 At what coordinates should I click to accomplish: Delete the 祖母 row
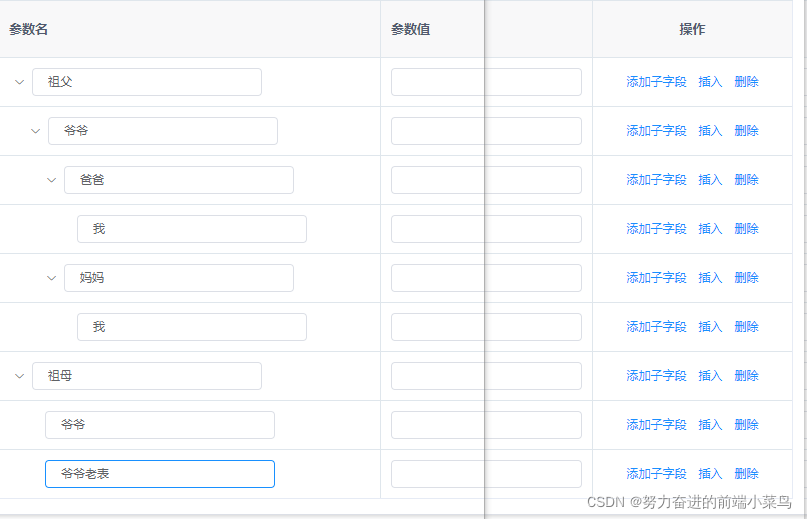coord(746,376)
